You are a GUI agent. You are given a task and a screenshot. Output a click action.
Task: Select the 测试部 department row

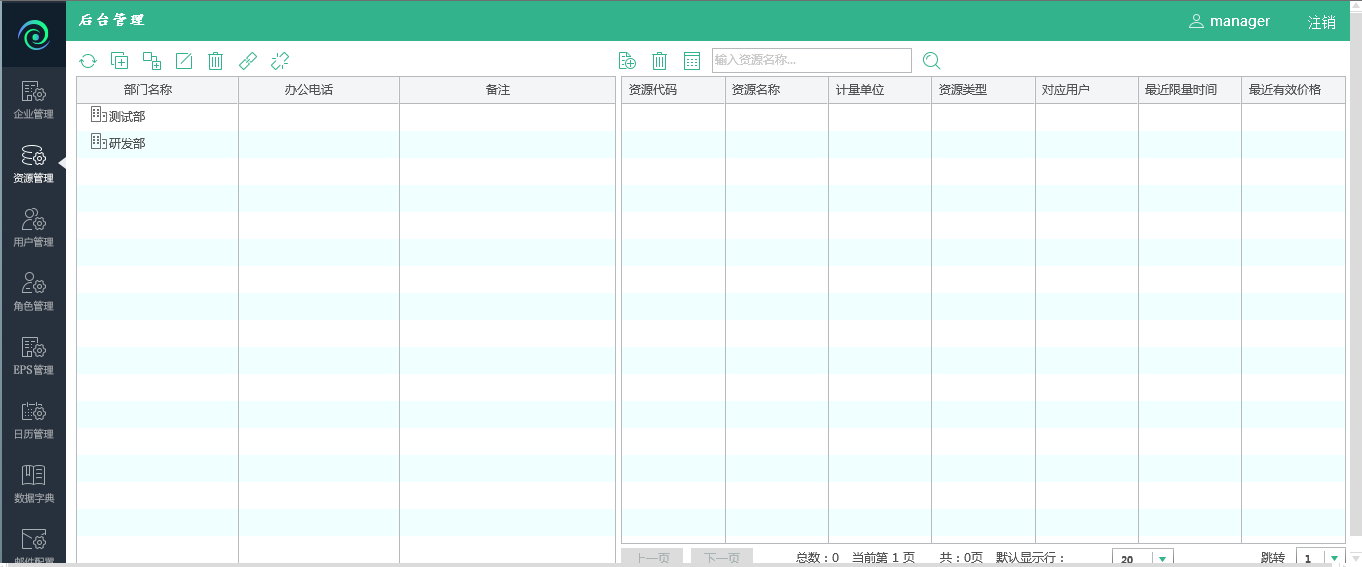coord(127,117)
